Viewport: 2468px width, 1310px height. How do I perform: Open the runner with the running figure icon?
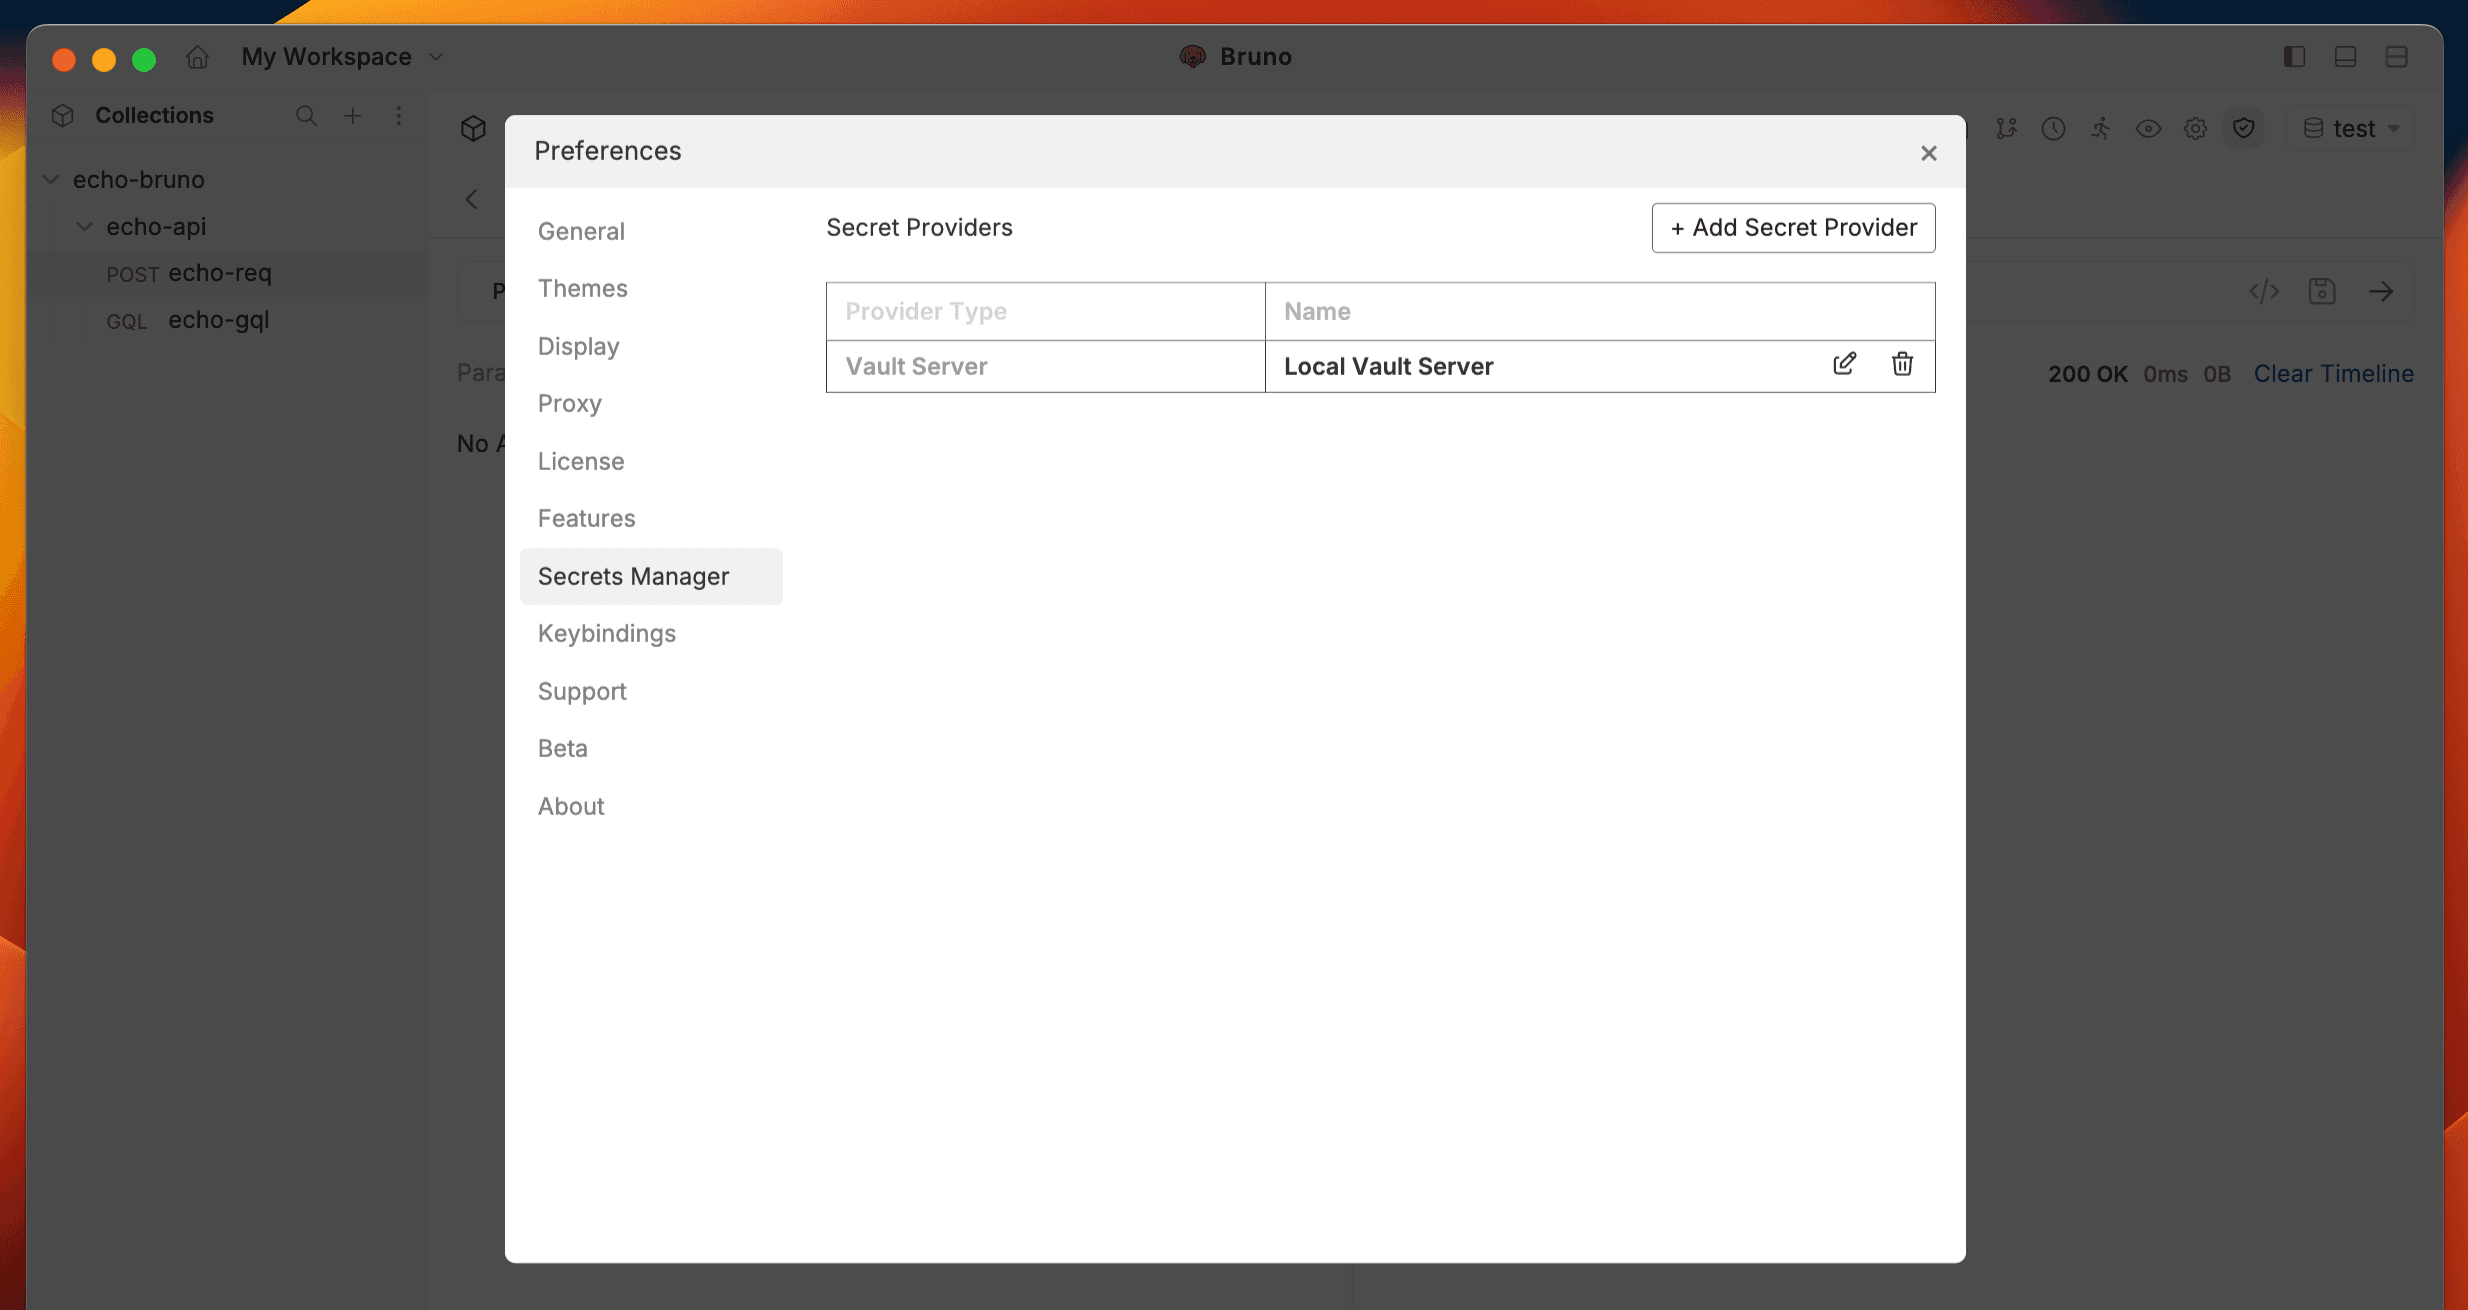[2099, 128]
